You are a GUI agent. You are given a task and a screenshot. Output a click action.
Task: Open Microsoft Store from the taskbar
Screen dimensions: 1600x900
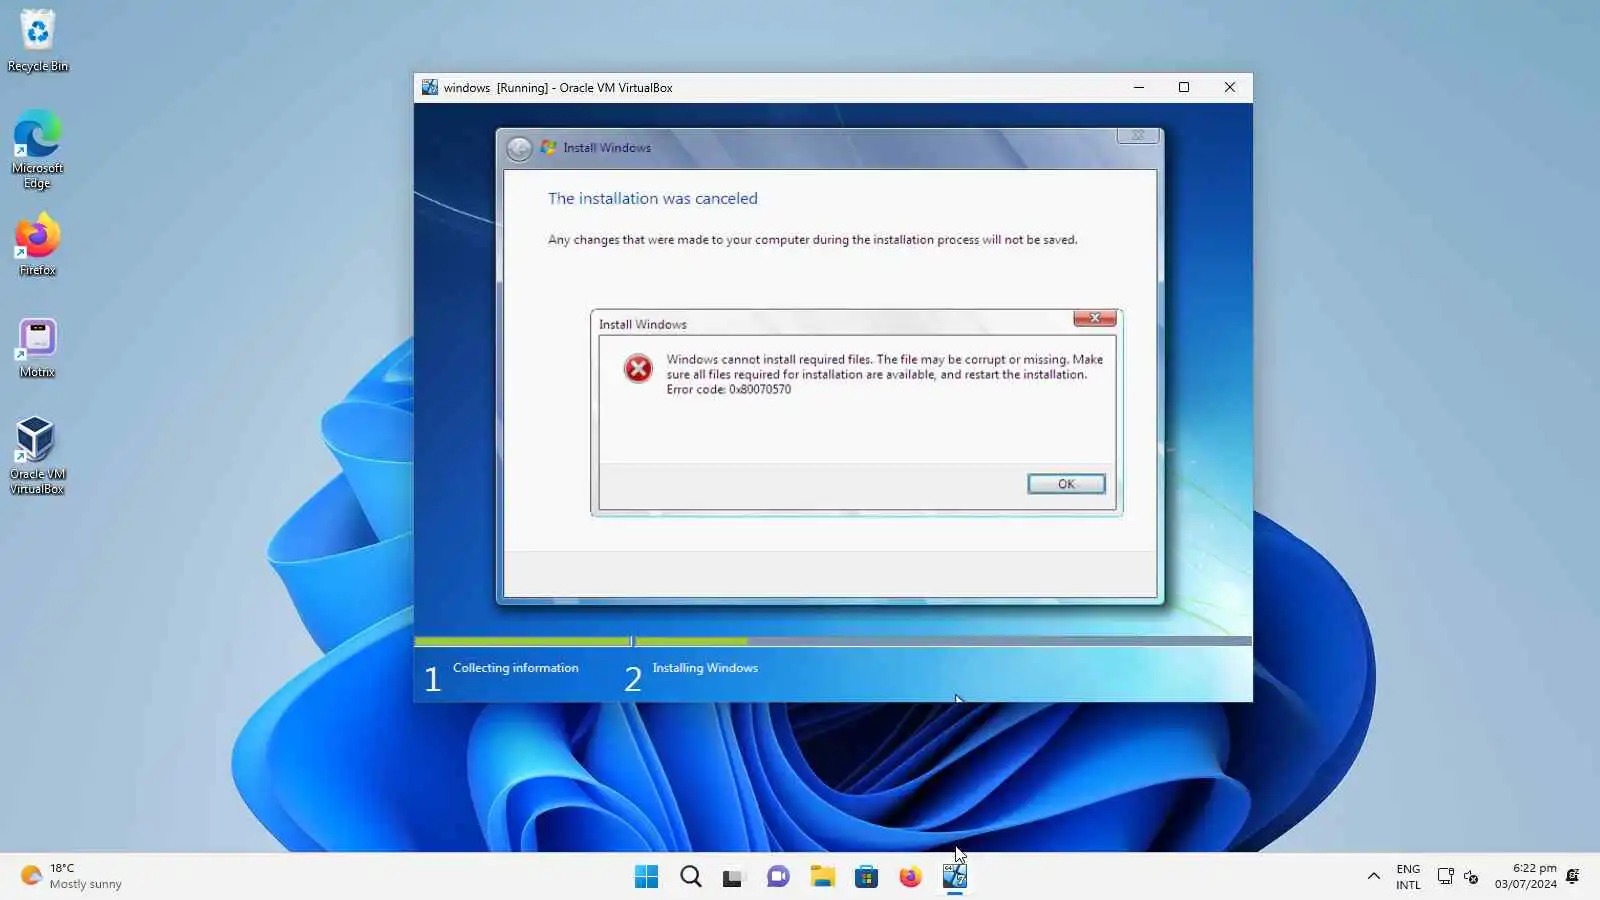[x=866, y=877]
